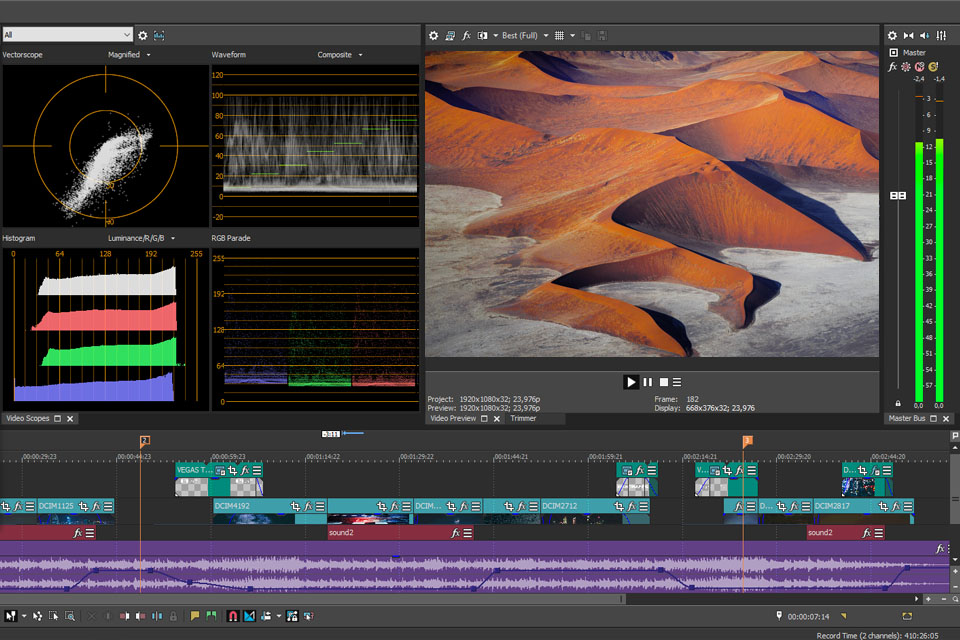
Task: Click update scopes while playing icon
Action: 159,36
